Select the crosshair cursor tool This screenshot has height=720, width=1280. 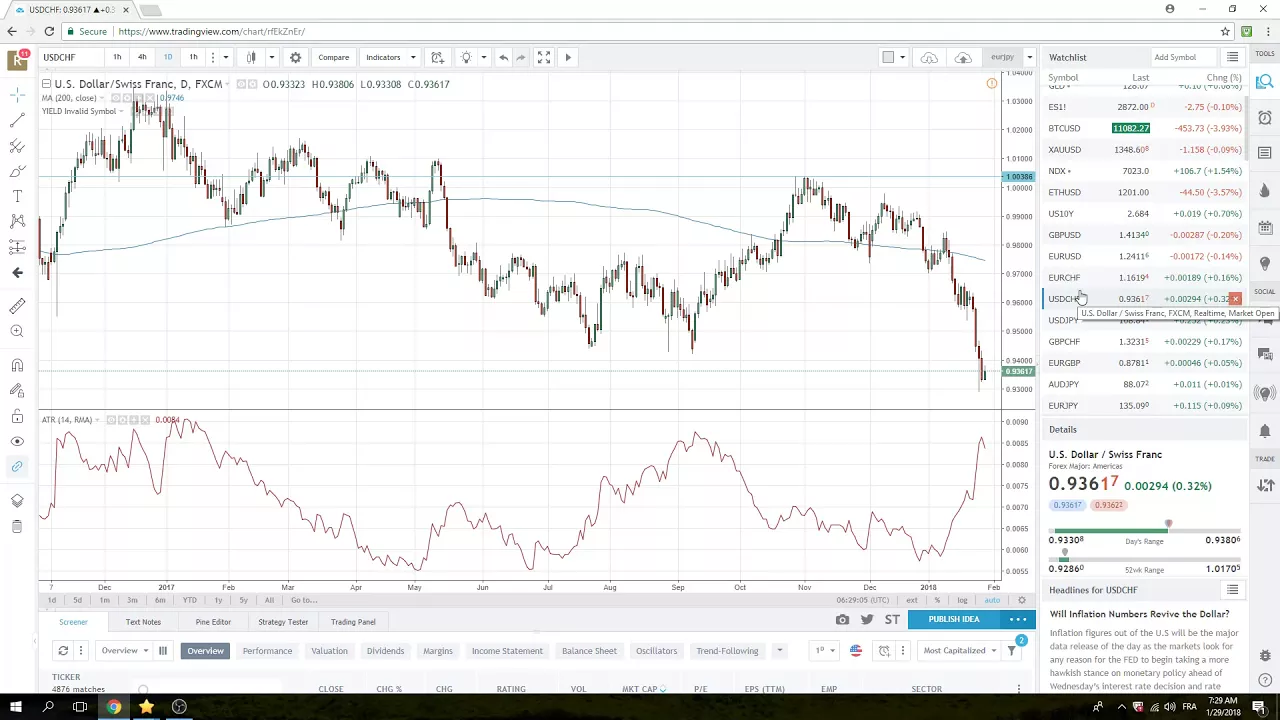(x=17, y=95)
